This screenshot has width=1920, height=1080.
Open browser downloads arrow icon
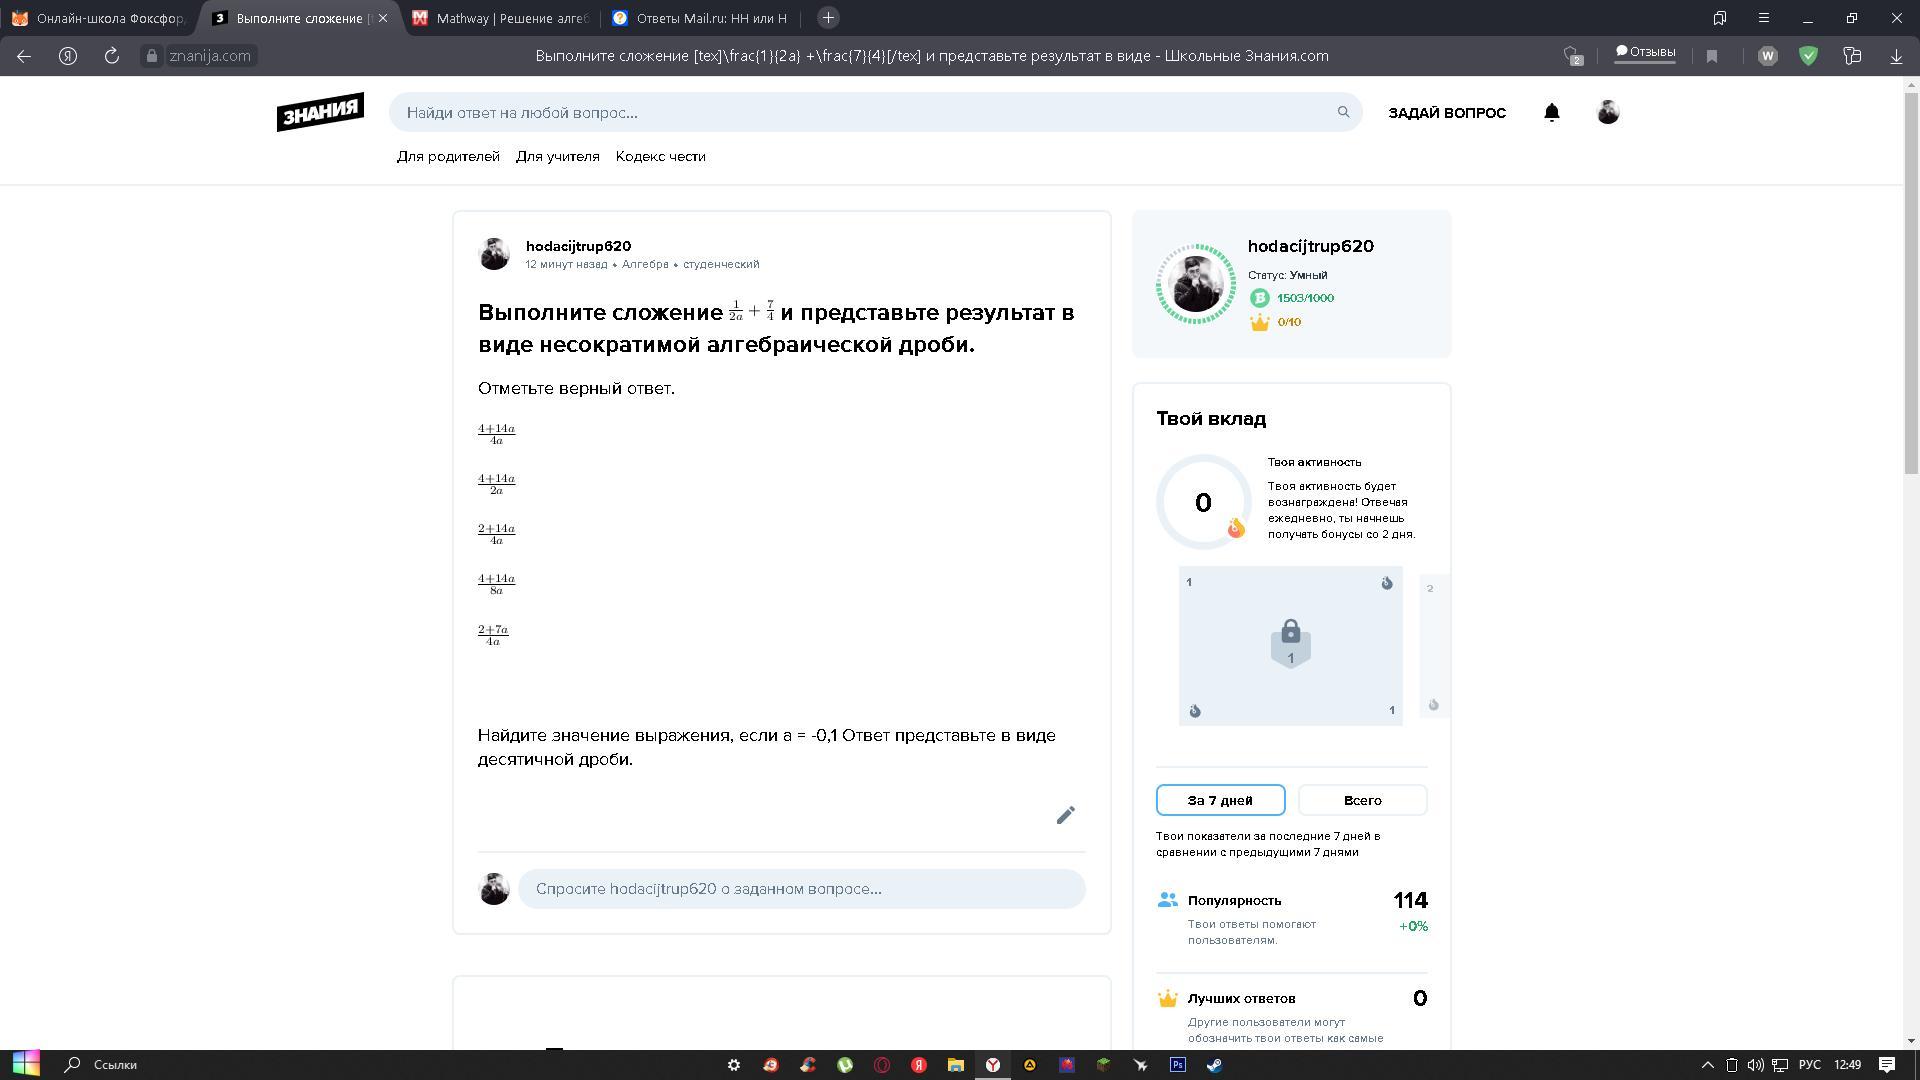tap(1896, 56)
